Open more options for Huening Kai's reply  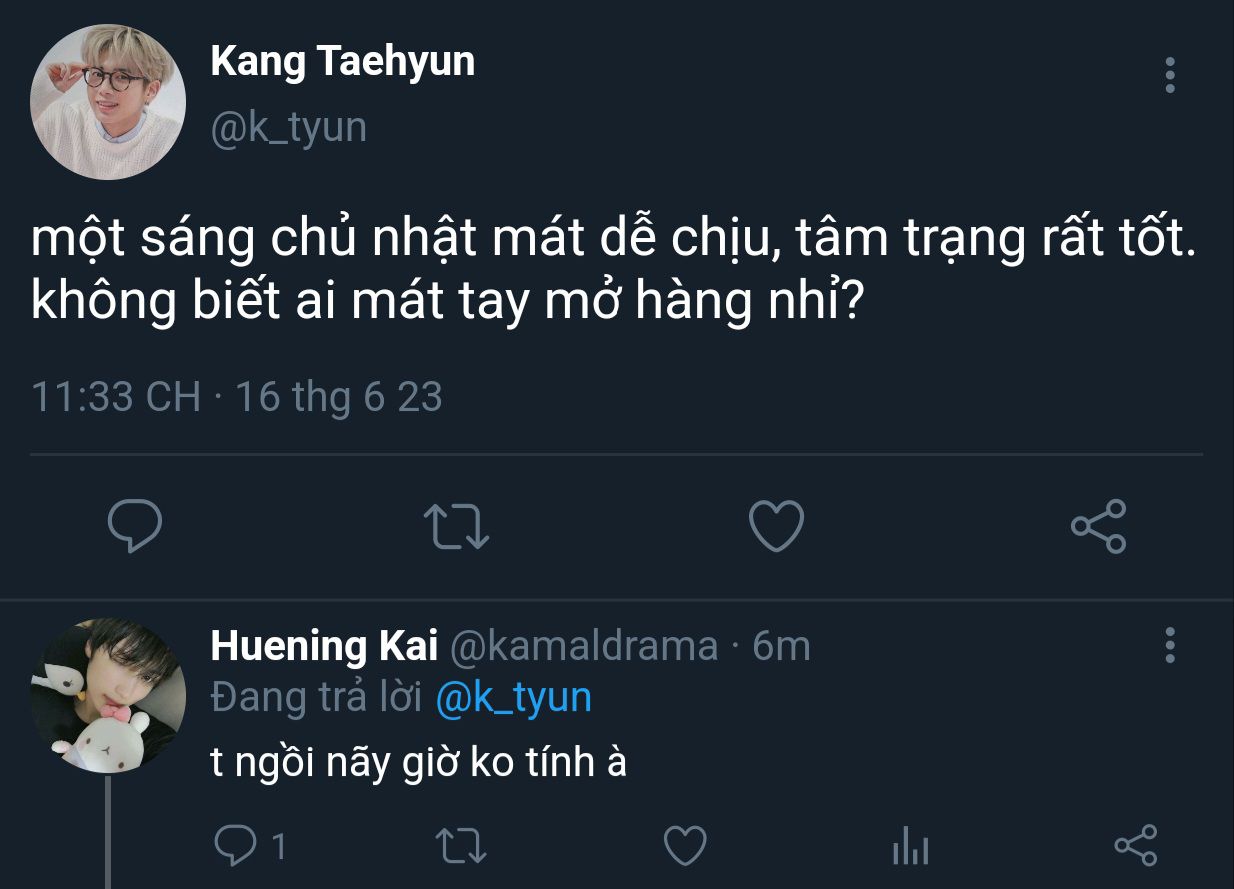1170,646
